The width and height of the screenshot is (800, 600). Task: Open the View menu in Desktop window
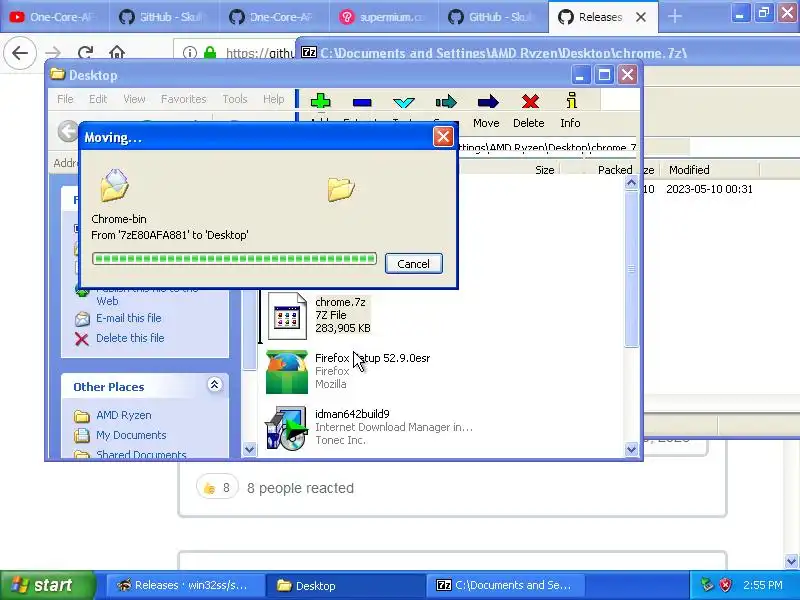(134, 99)
